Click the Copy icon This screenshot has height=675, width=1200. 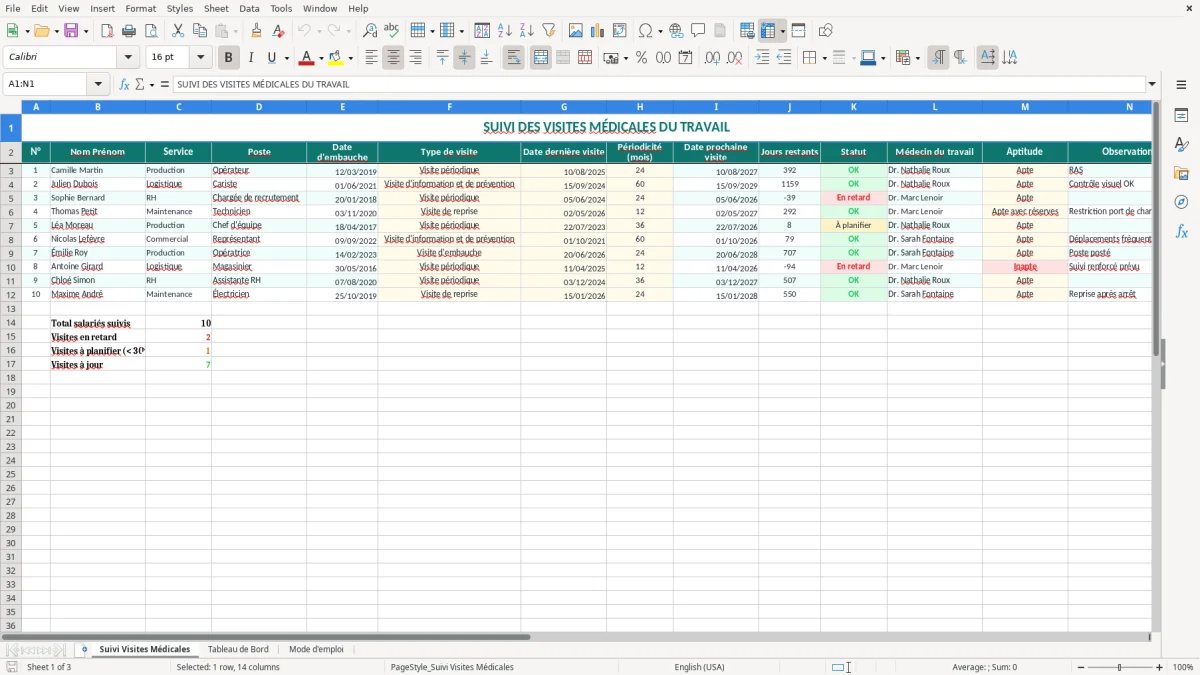tap(200, 31)
